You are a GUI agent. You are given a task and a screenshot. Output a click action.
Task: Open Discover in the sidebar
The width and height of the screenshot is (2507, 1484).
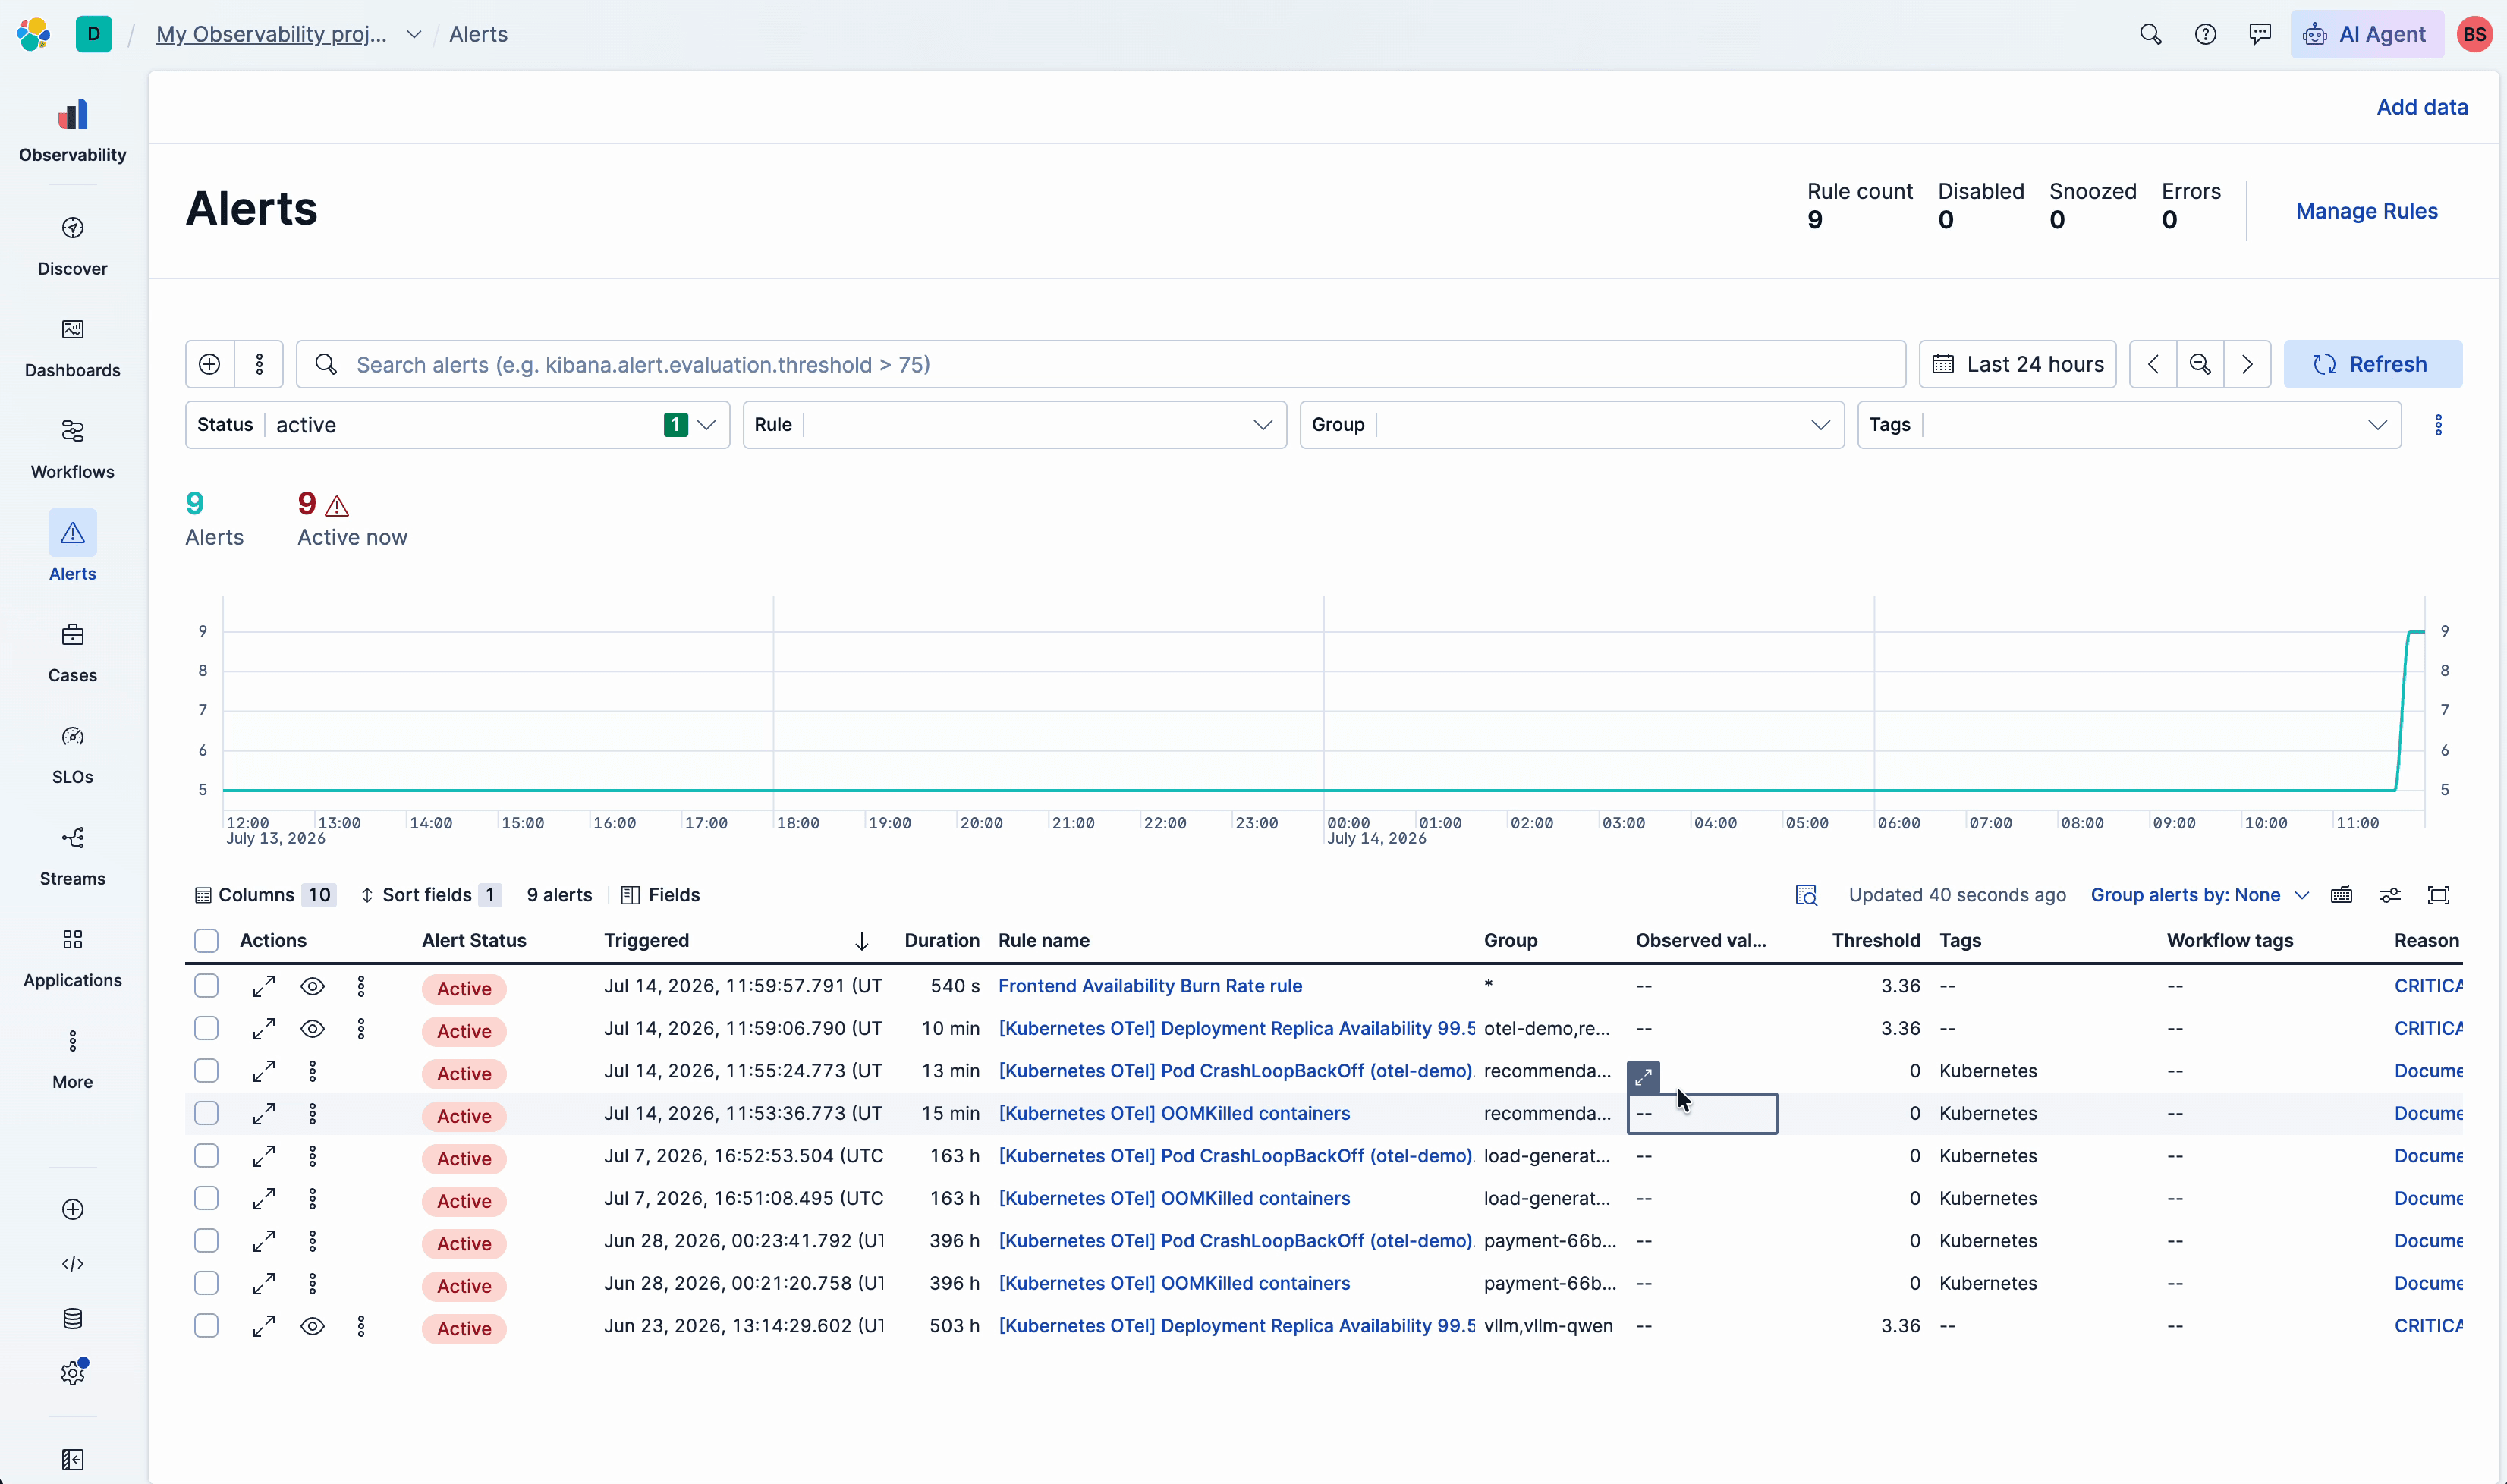point(72,245)
